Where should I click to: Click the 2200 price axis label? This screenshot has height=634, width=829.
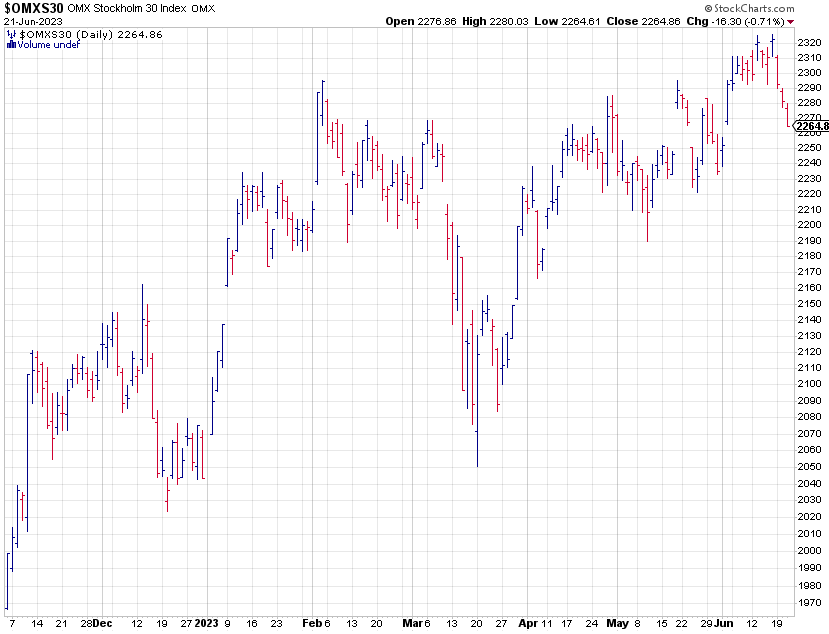pos(809,225)
